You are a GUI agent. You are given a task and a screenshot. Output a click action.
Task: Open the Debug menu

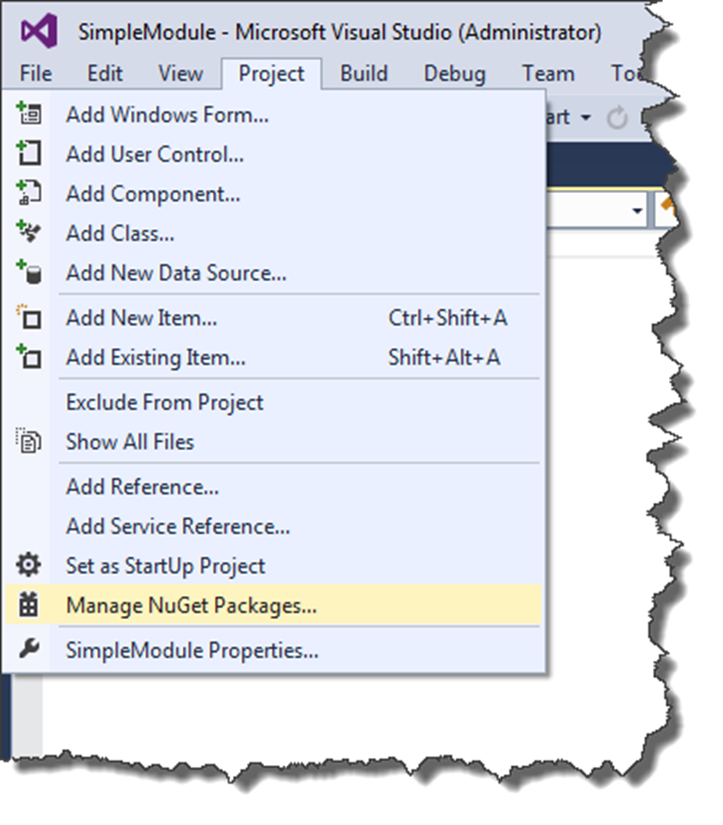[454, 74]
